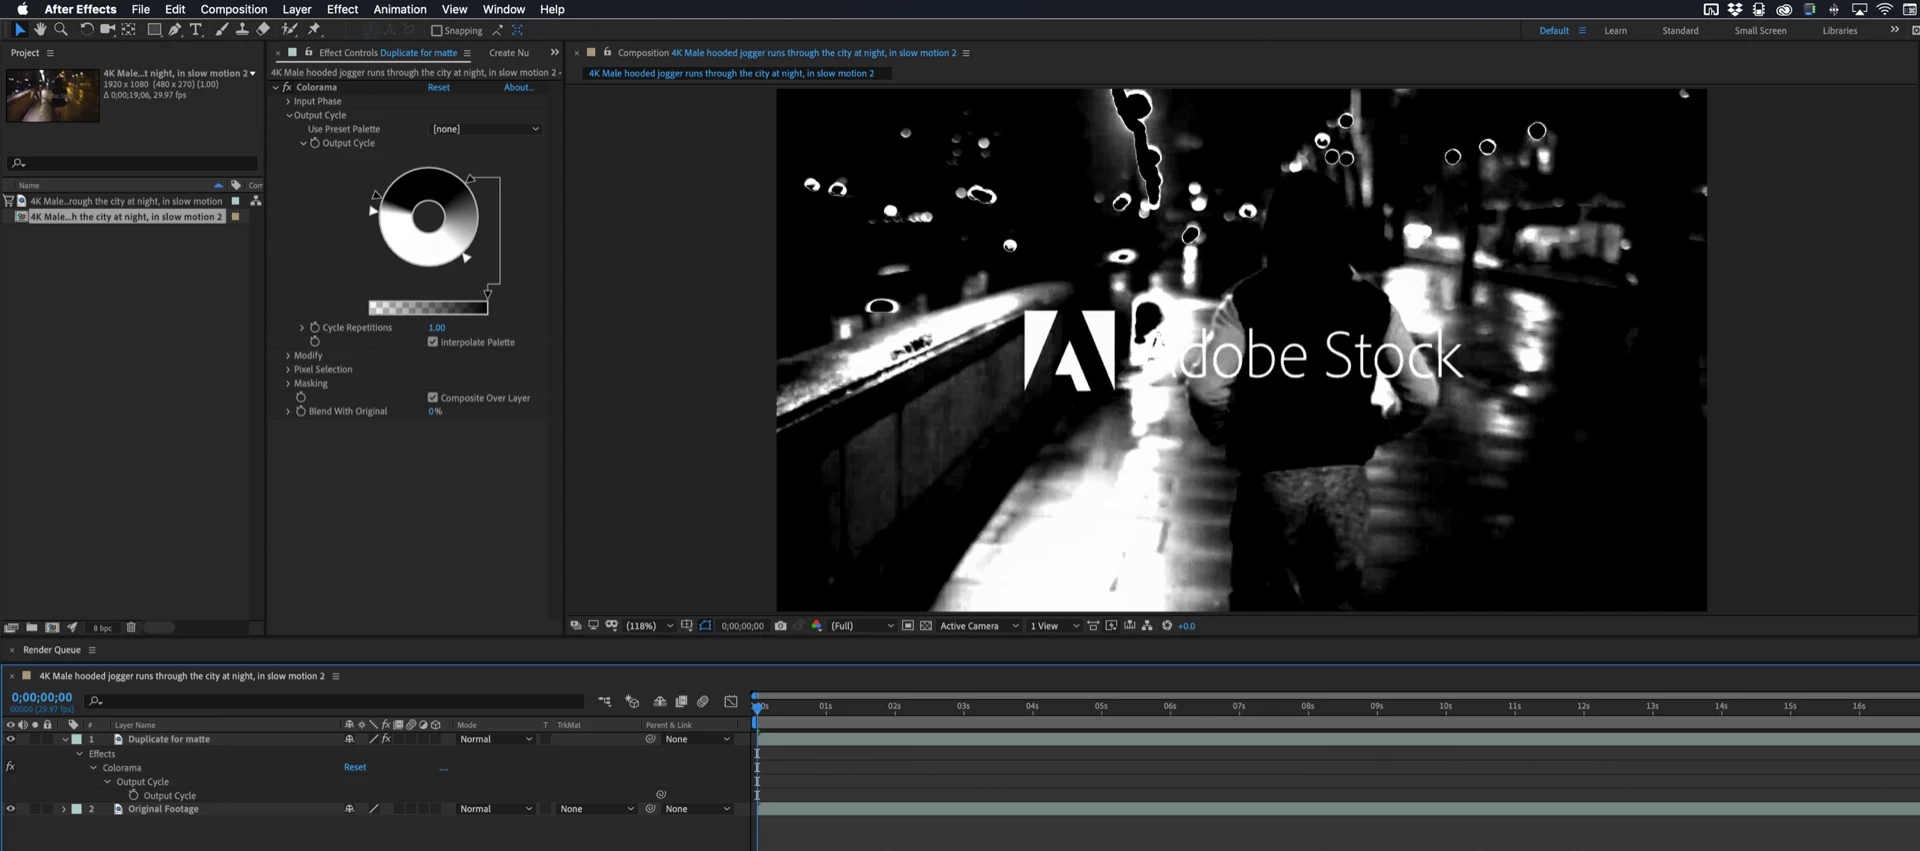This screenshot has height=851, width=1920.
Task: Click the Output Cycle color wheel
Action: (428, 217)
